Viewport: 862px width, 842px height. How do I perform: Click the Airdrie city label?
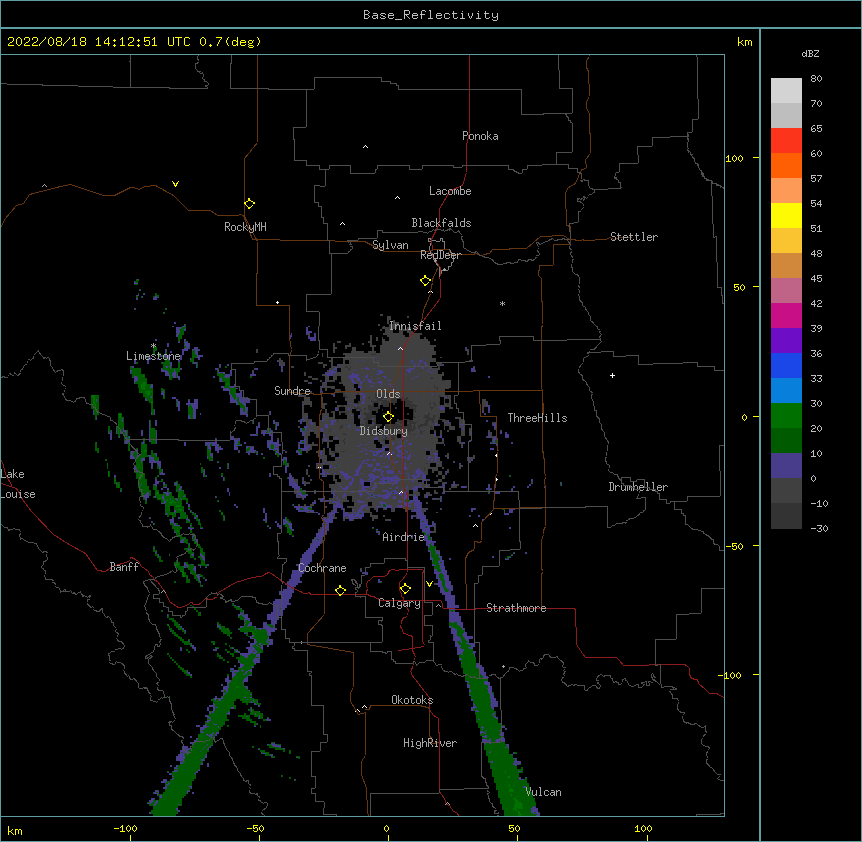(404, 537)
